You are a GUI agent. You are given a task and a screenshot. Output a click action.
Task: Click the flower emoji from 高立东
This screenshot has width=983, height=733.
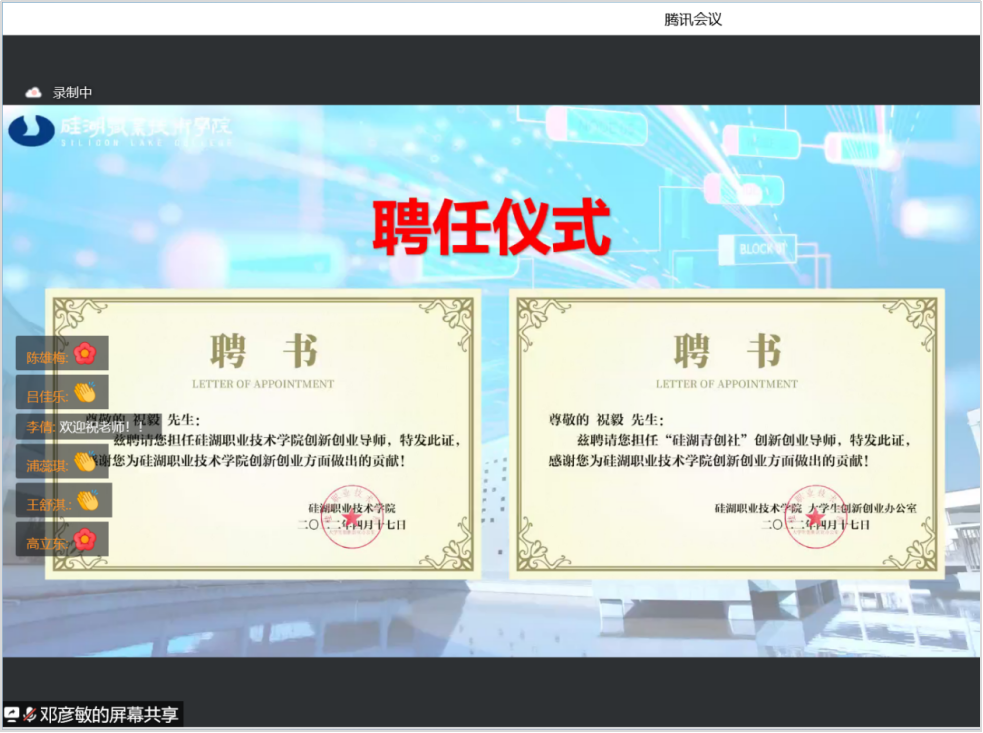(85, 540)
